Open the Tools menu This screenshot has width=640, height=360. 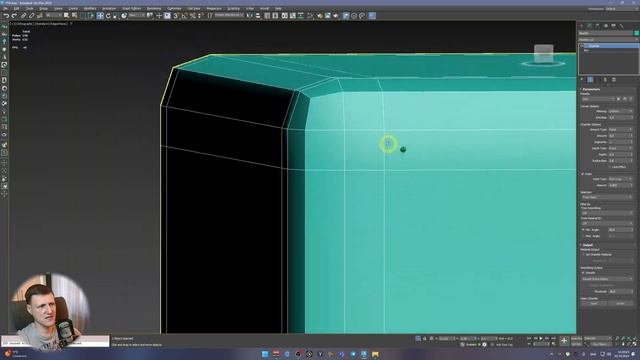(x=30, y=8)
